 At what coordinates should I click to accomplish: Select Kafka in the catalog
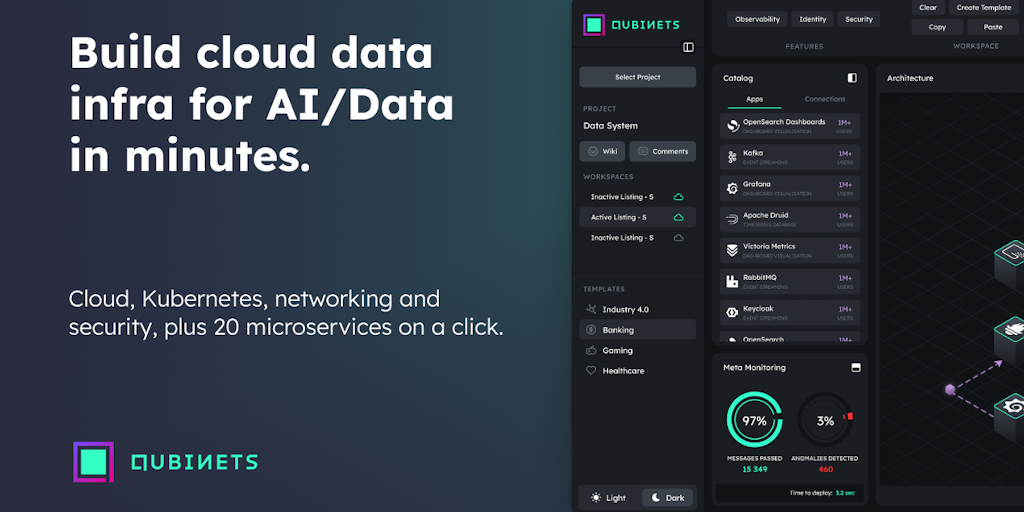click(790, 157)
